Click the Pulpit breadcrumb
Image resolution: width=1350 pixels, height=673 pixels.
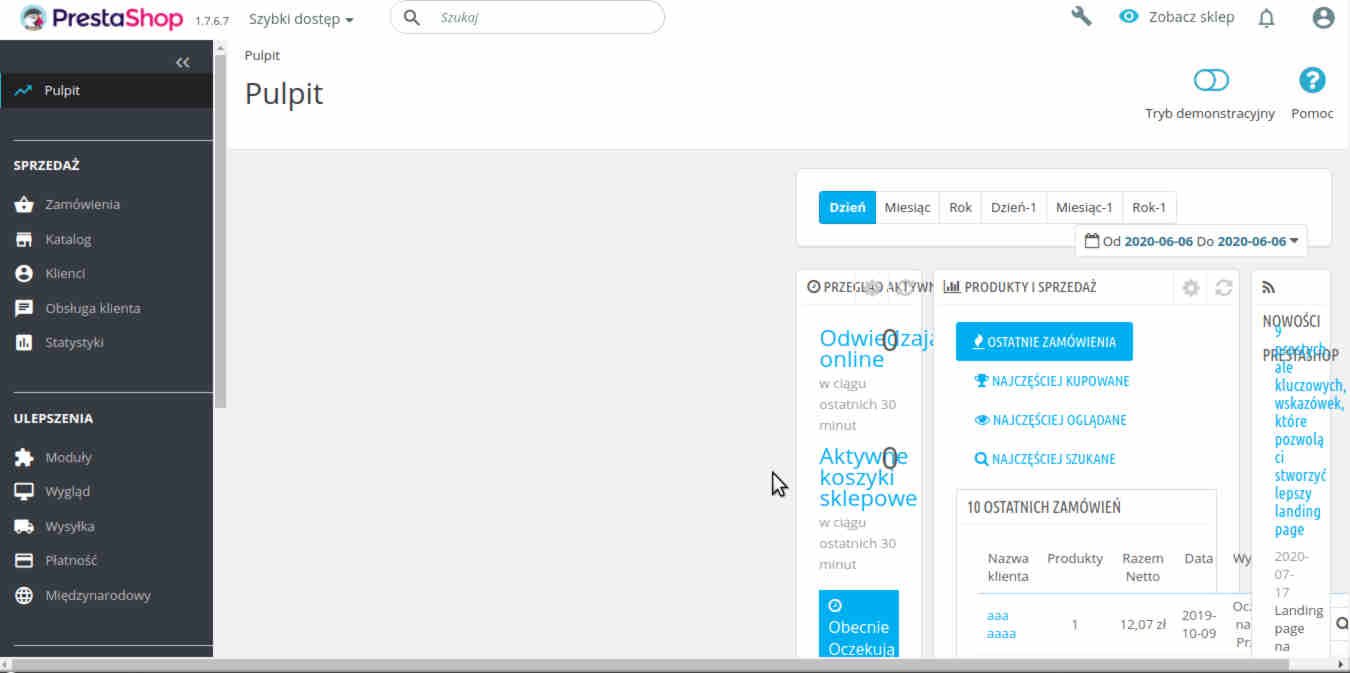(x=262, y=55)
